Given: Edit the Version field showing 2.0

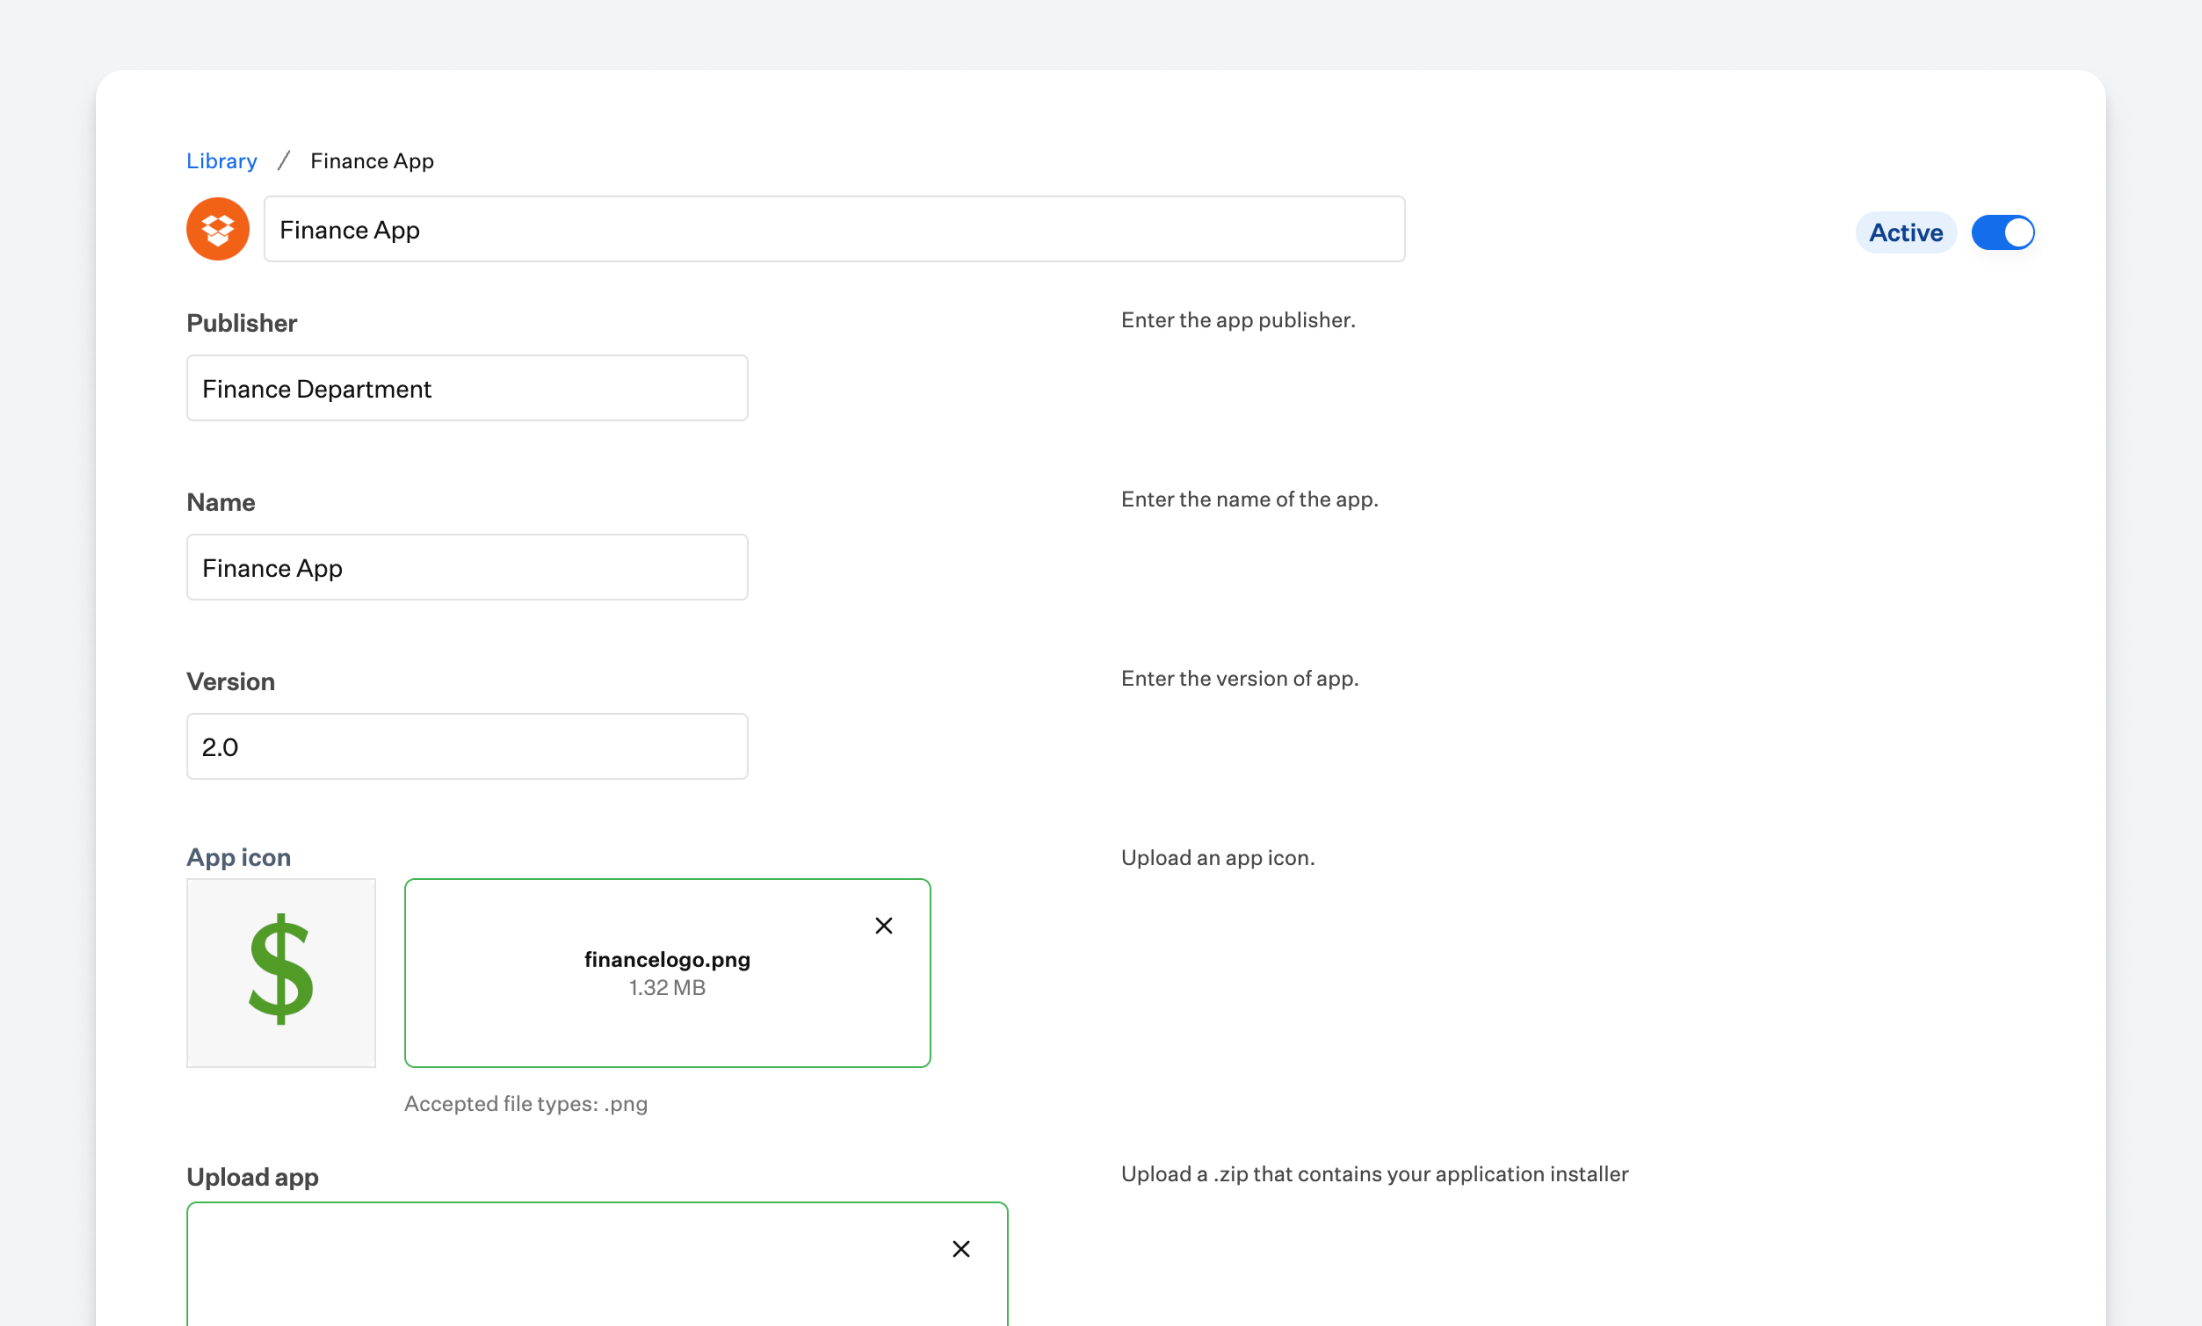Looking at the screenshot, I should pos(467,746).
